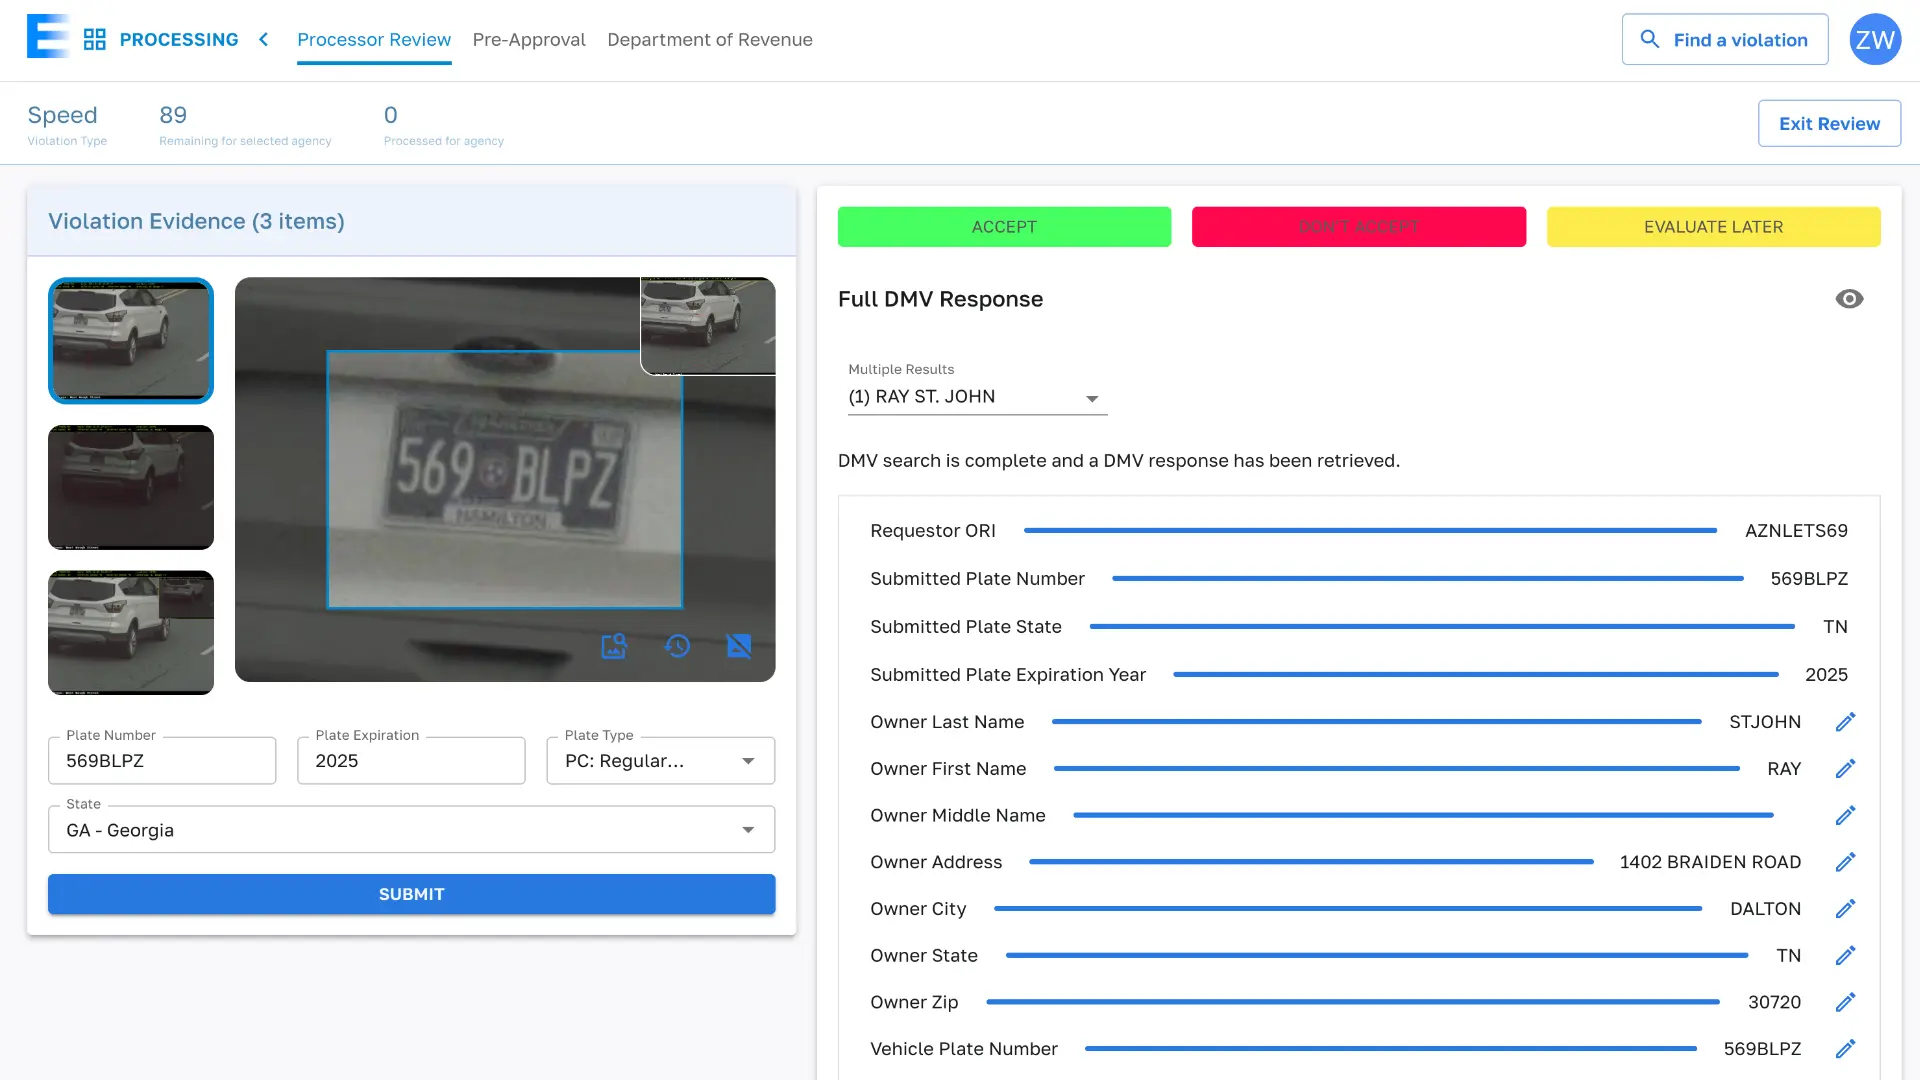Click the back chevron next to PROCESSING
1920x1080 pixels.
264,40
